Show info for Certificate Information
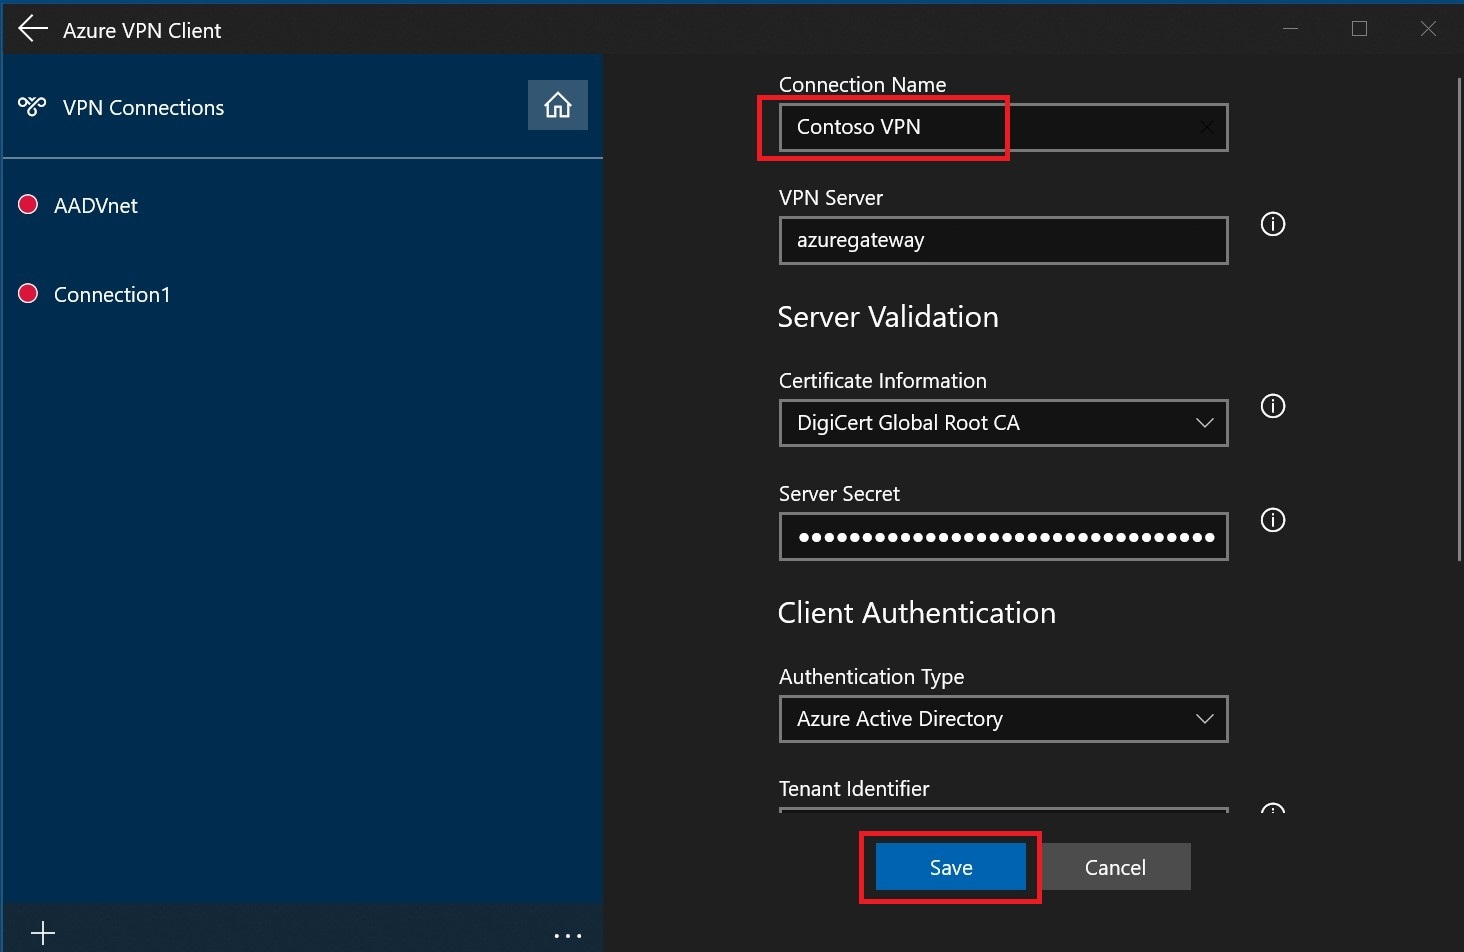1464x952 pixels. tap(1272, 406)
